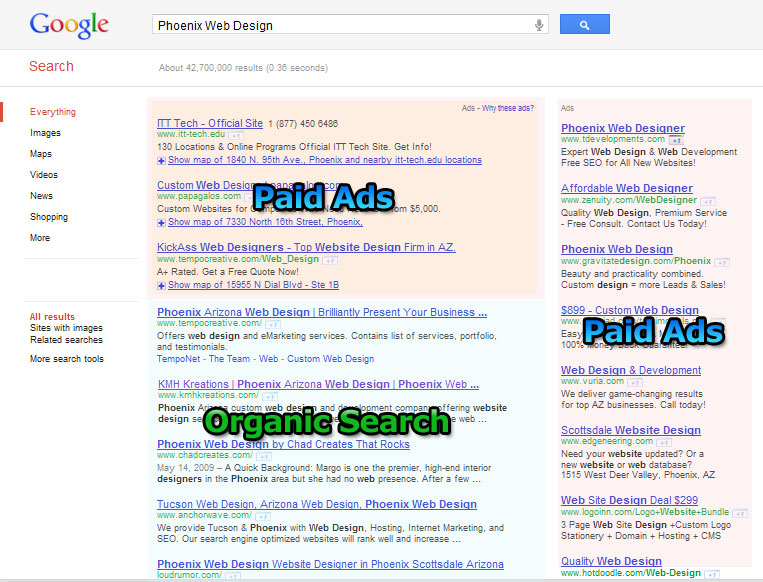The width and height of the screenshot is (763, 582).
Task: Click +1 button beside gravitatedesign.com/Phoenix
Action: (722, 262)
